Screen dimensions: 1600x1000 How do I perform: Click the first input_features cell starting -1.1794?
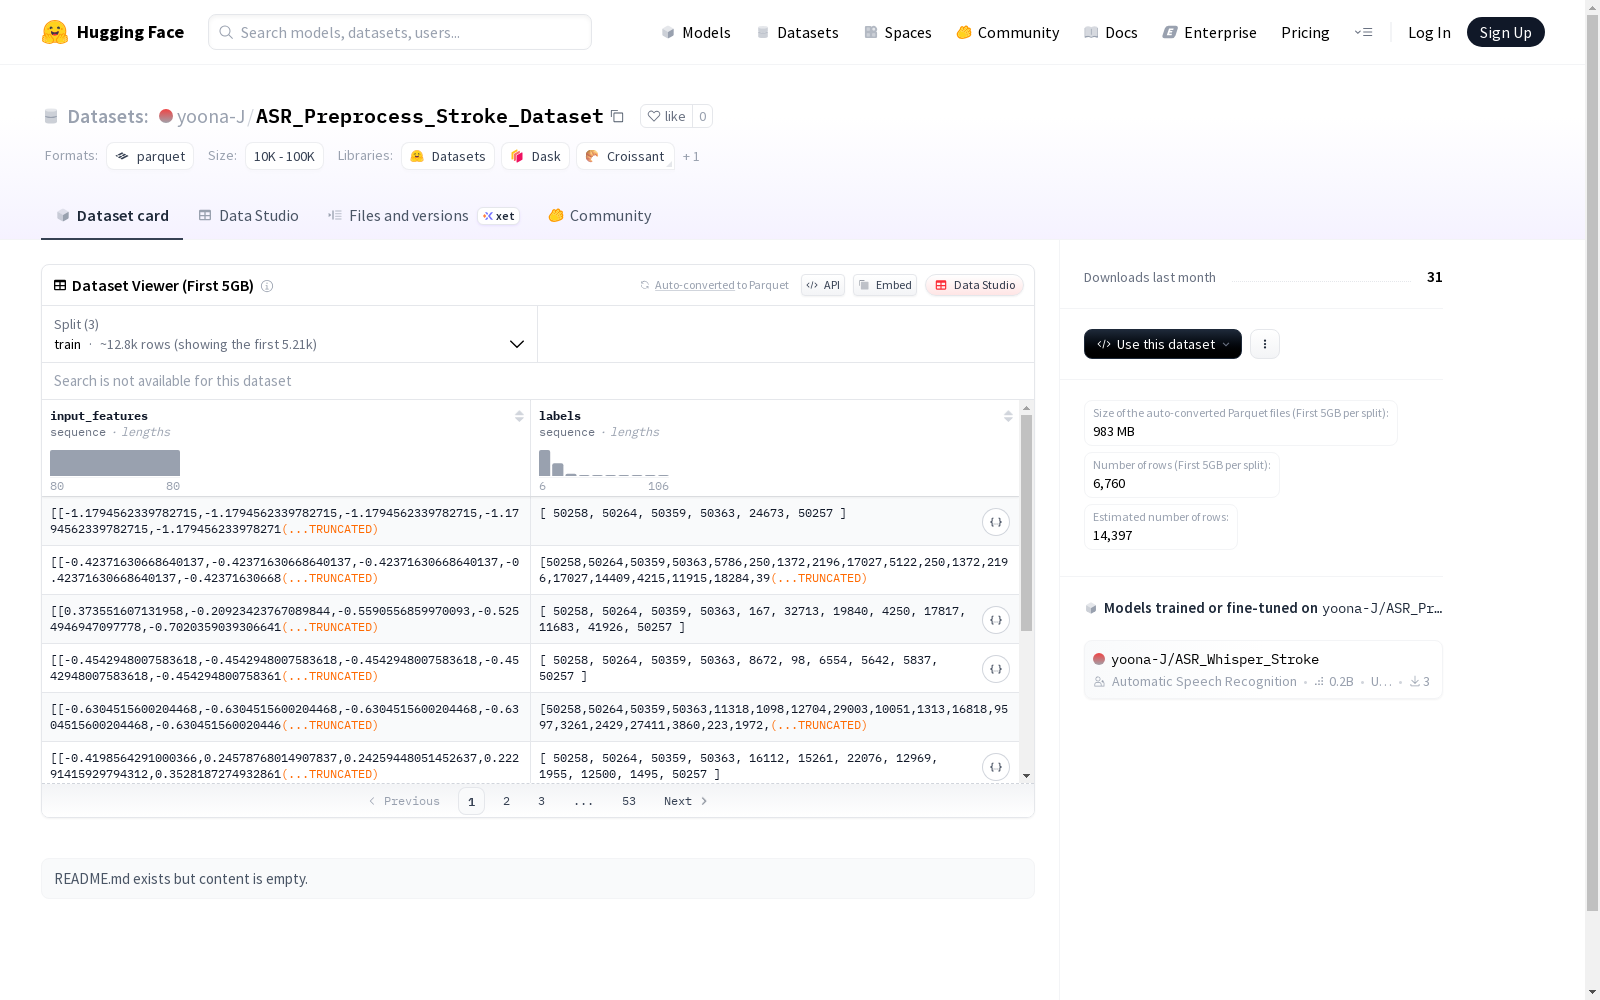click(x=286, y=521)
